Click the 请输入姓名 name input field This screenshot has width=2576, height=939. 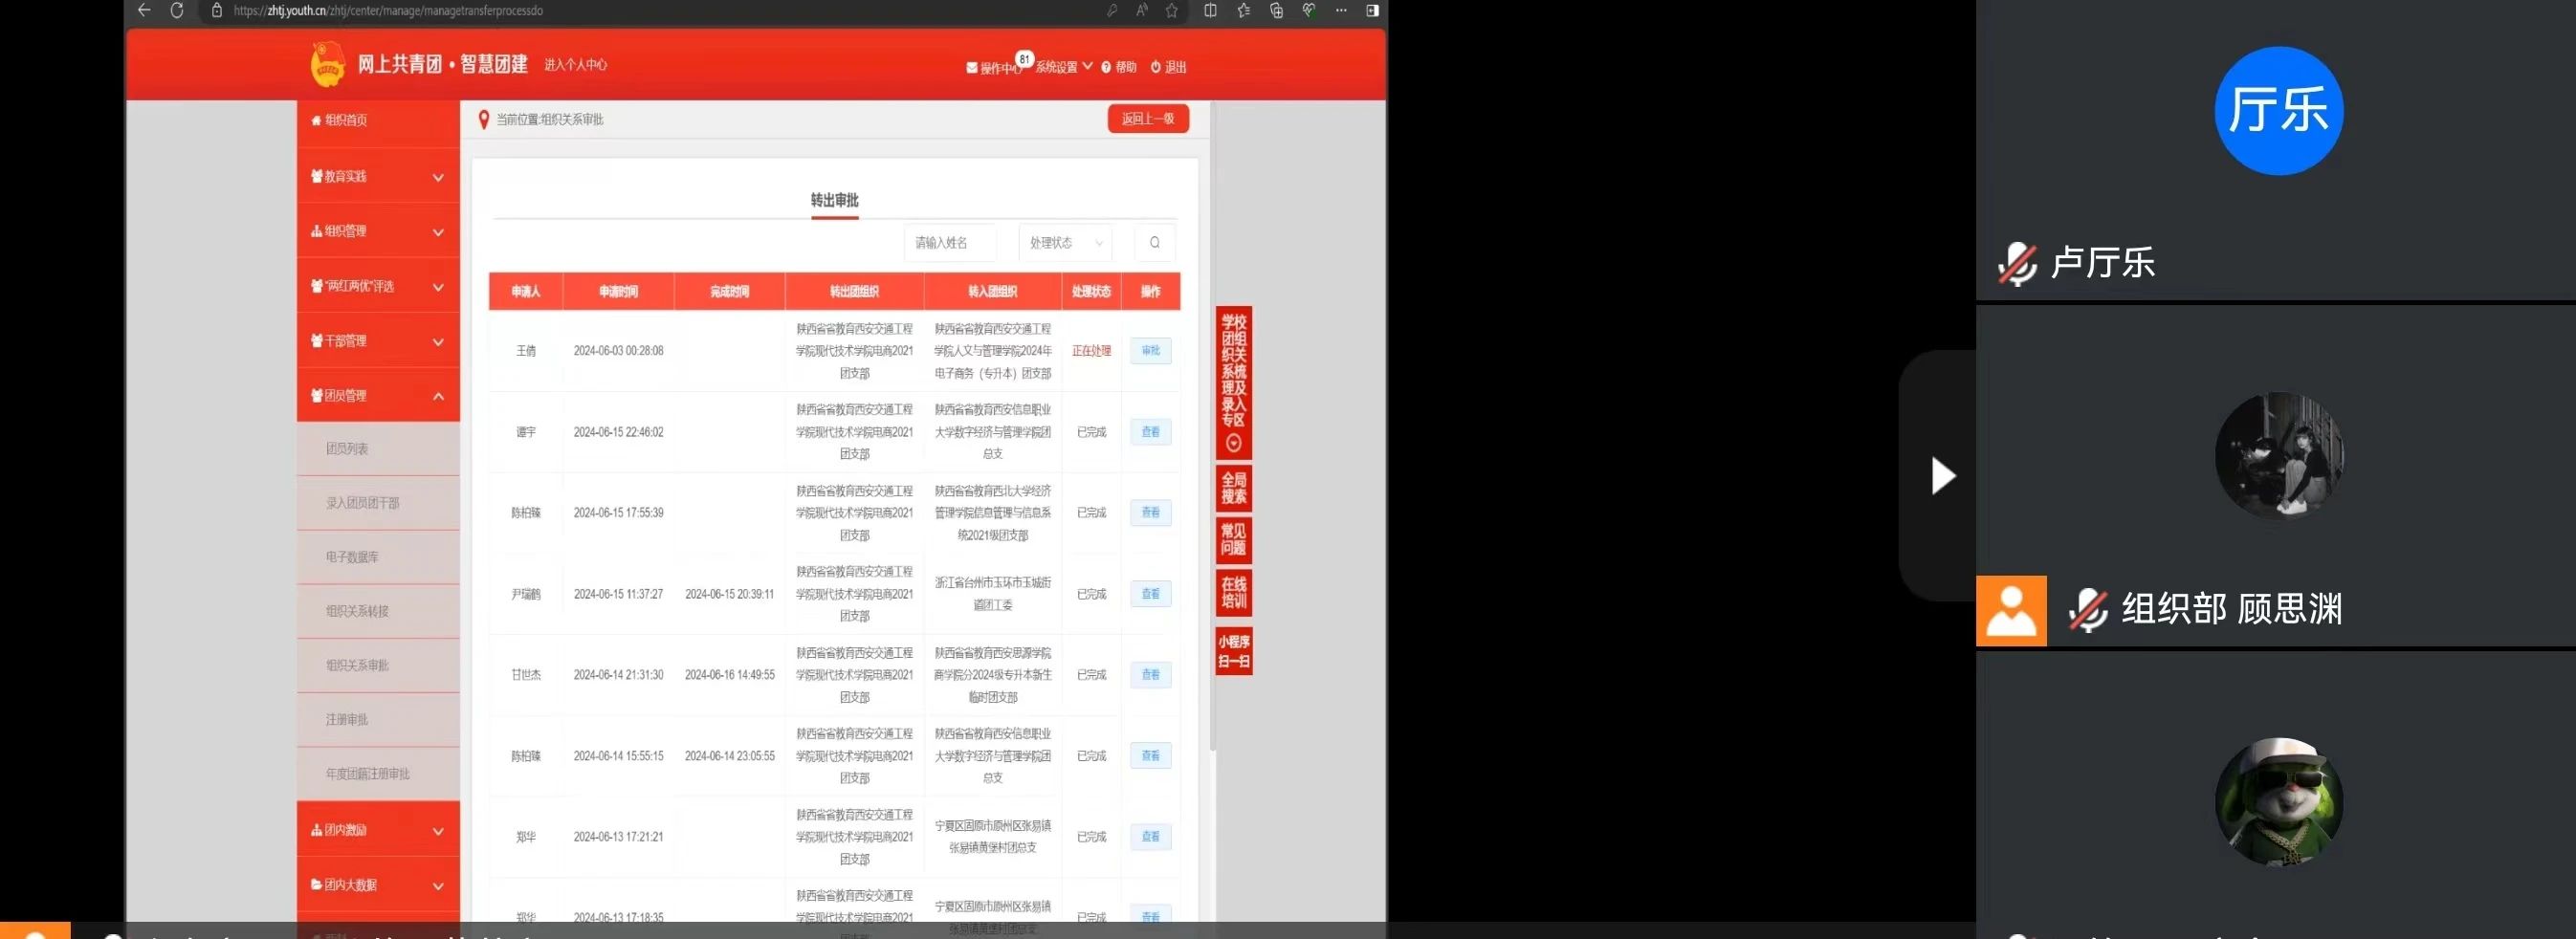click(949, 243)
